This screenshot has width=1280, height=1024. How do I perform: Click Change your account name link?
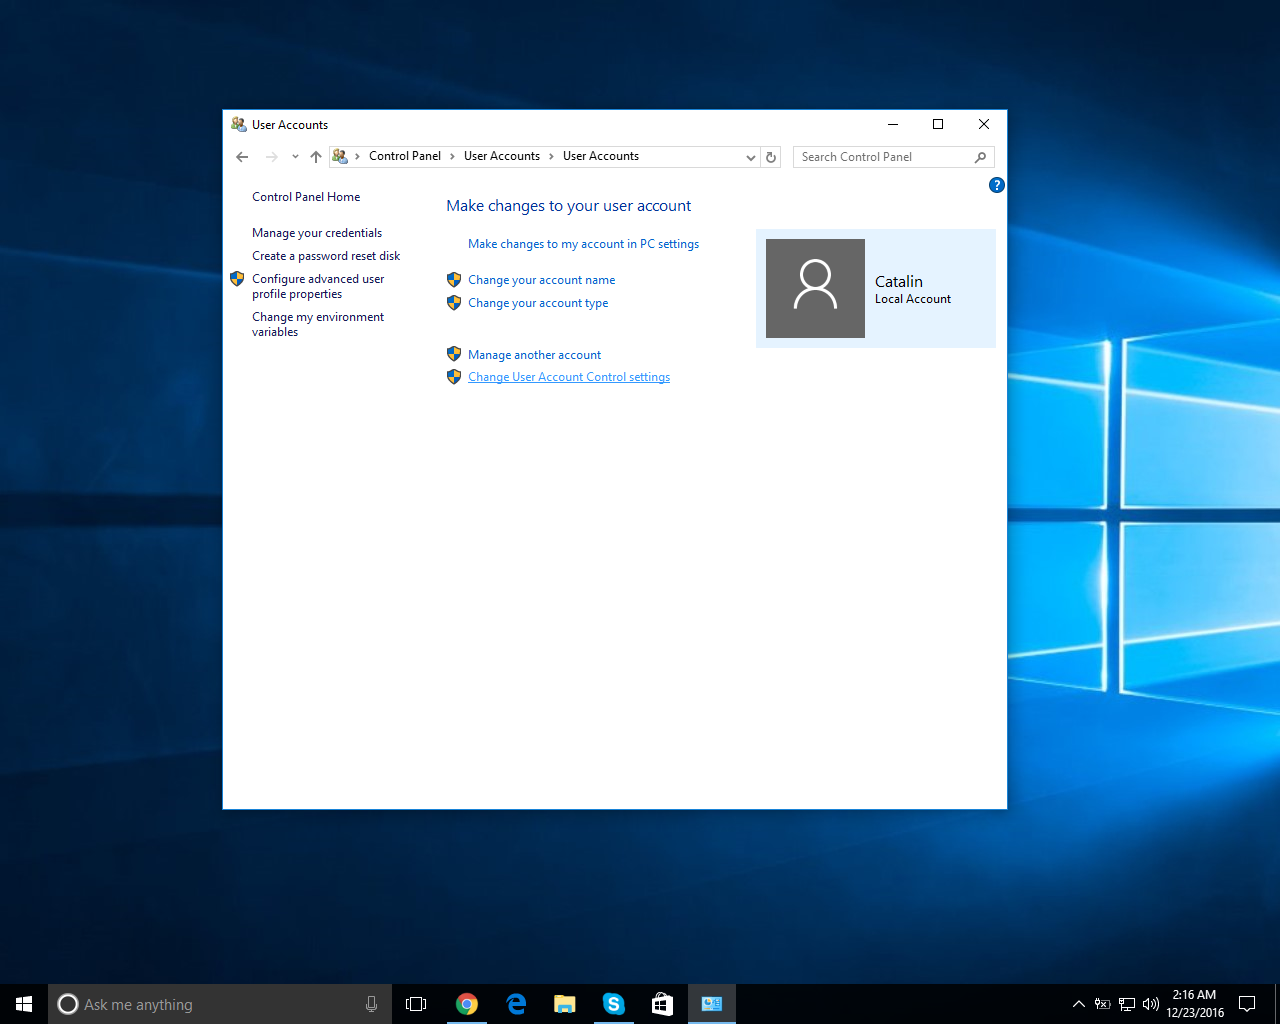click(541, 280)
